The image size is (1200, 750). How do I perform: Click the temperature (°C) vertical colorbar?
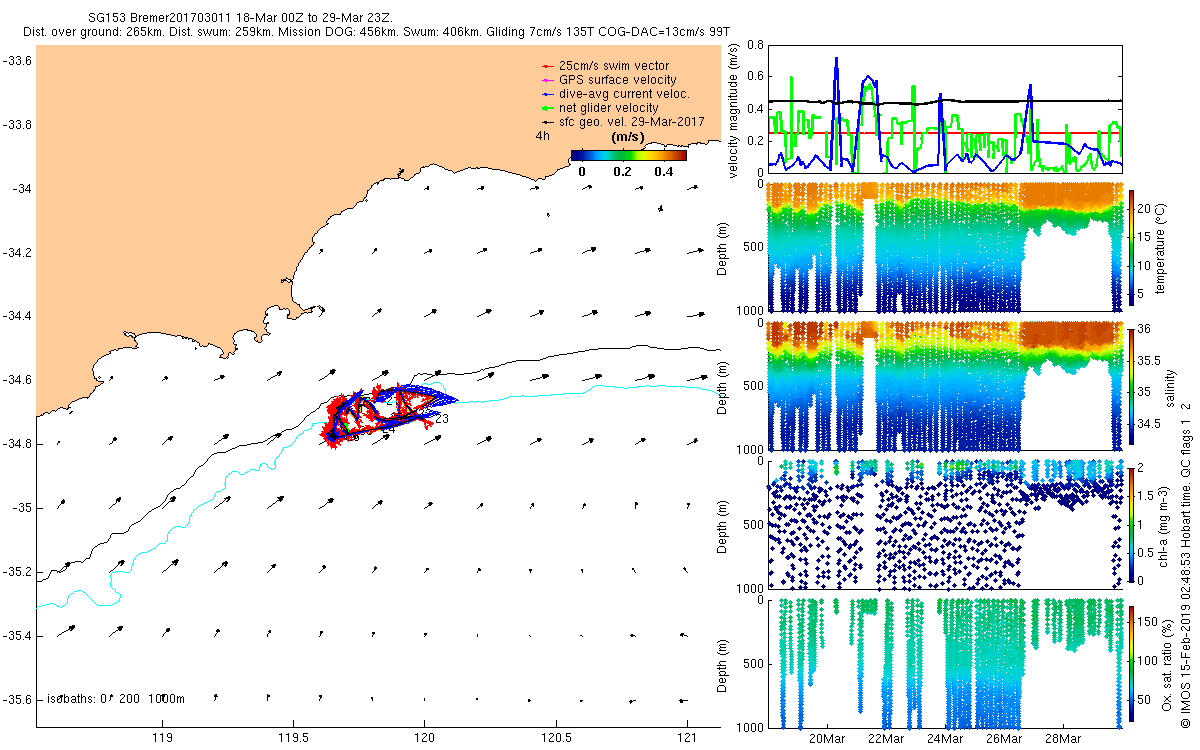coord(1132,246)
